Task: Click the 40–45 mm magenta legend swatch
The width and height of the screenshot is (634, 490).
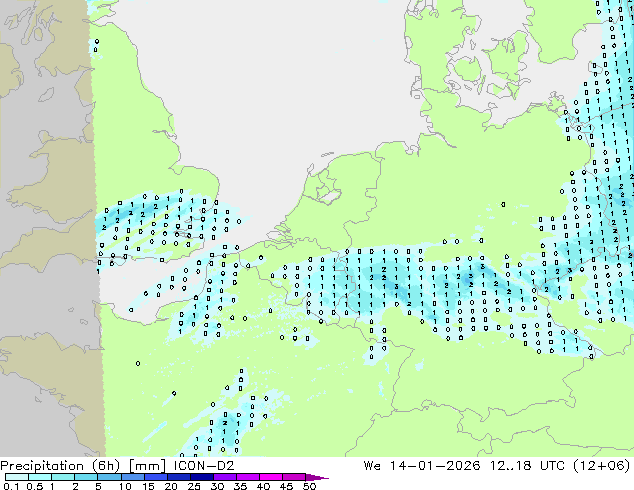Action: [x=271, y=477]
